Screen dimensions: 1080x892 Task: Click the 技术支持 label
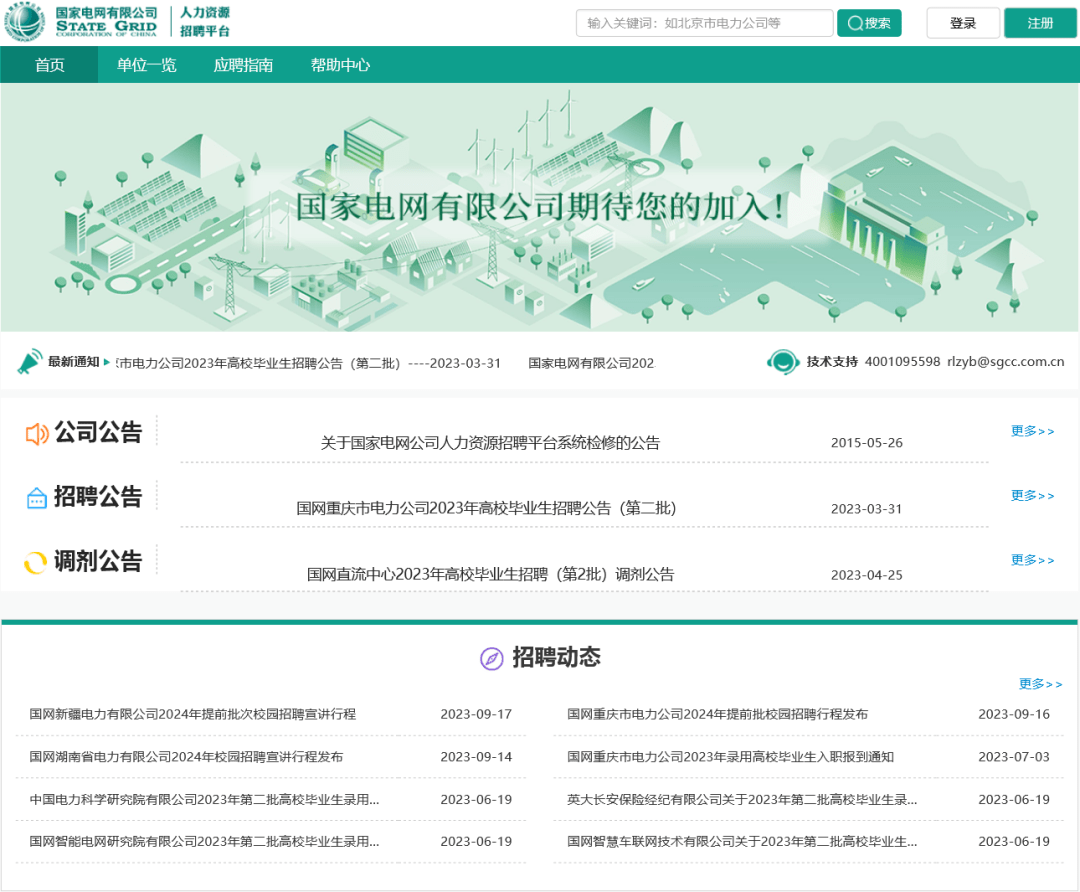click(x=832, y=362)
